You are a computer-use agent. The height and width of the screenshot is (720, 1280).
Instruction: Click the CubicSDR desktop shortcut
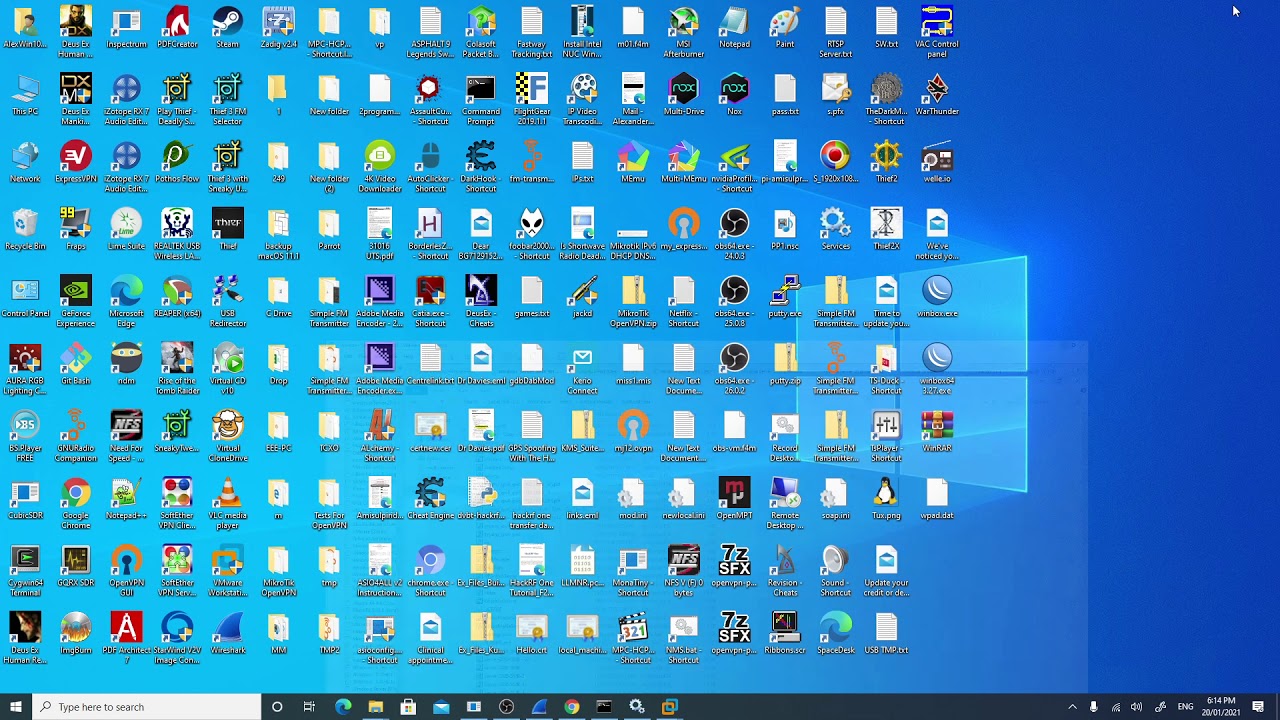25,499
